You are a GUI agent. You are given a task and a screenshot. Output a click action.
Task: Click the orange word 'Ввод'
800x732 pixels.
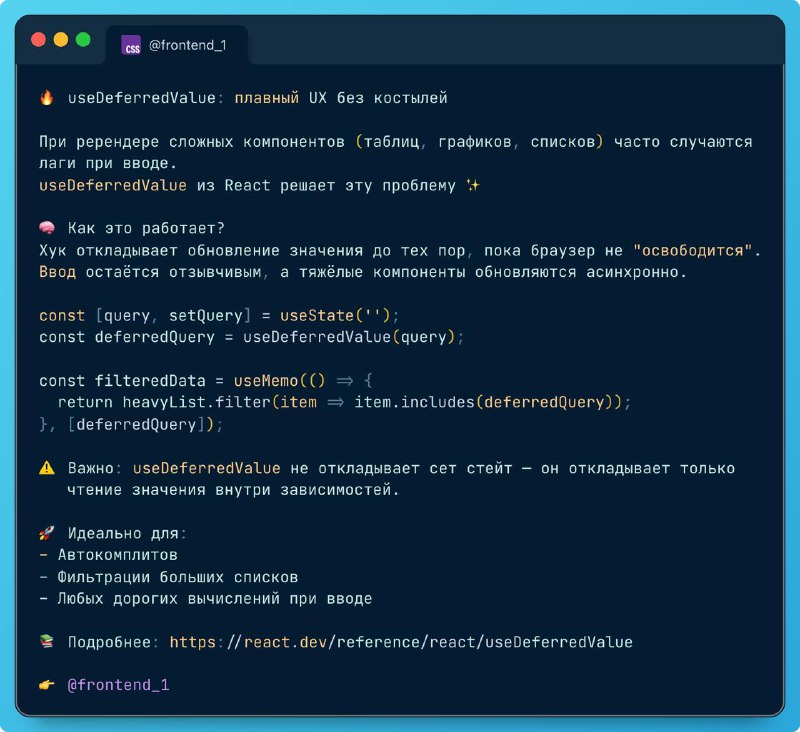pyautogui.click(x=57, y=272)
